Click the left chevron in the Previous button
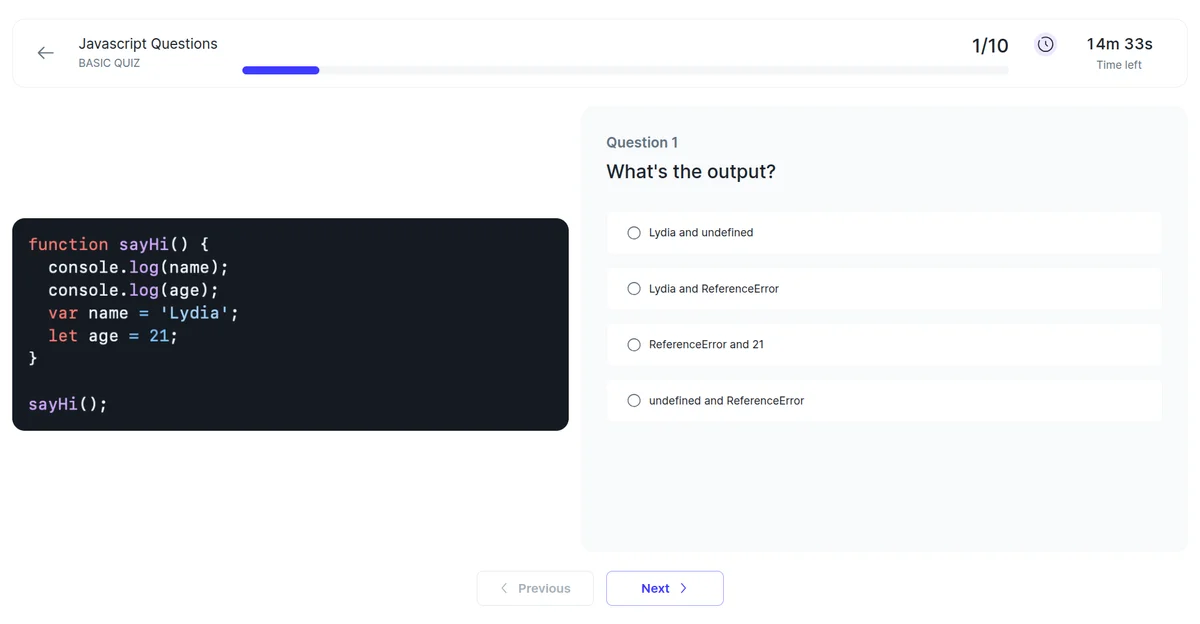 coord(504,588)
